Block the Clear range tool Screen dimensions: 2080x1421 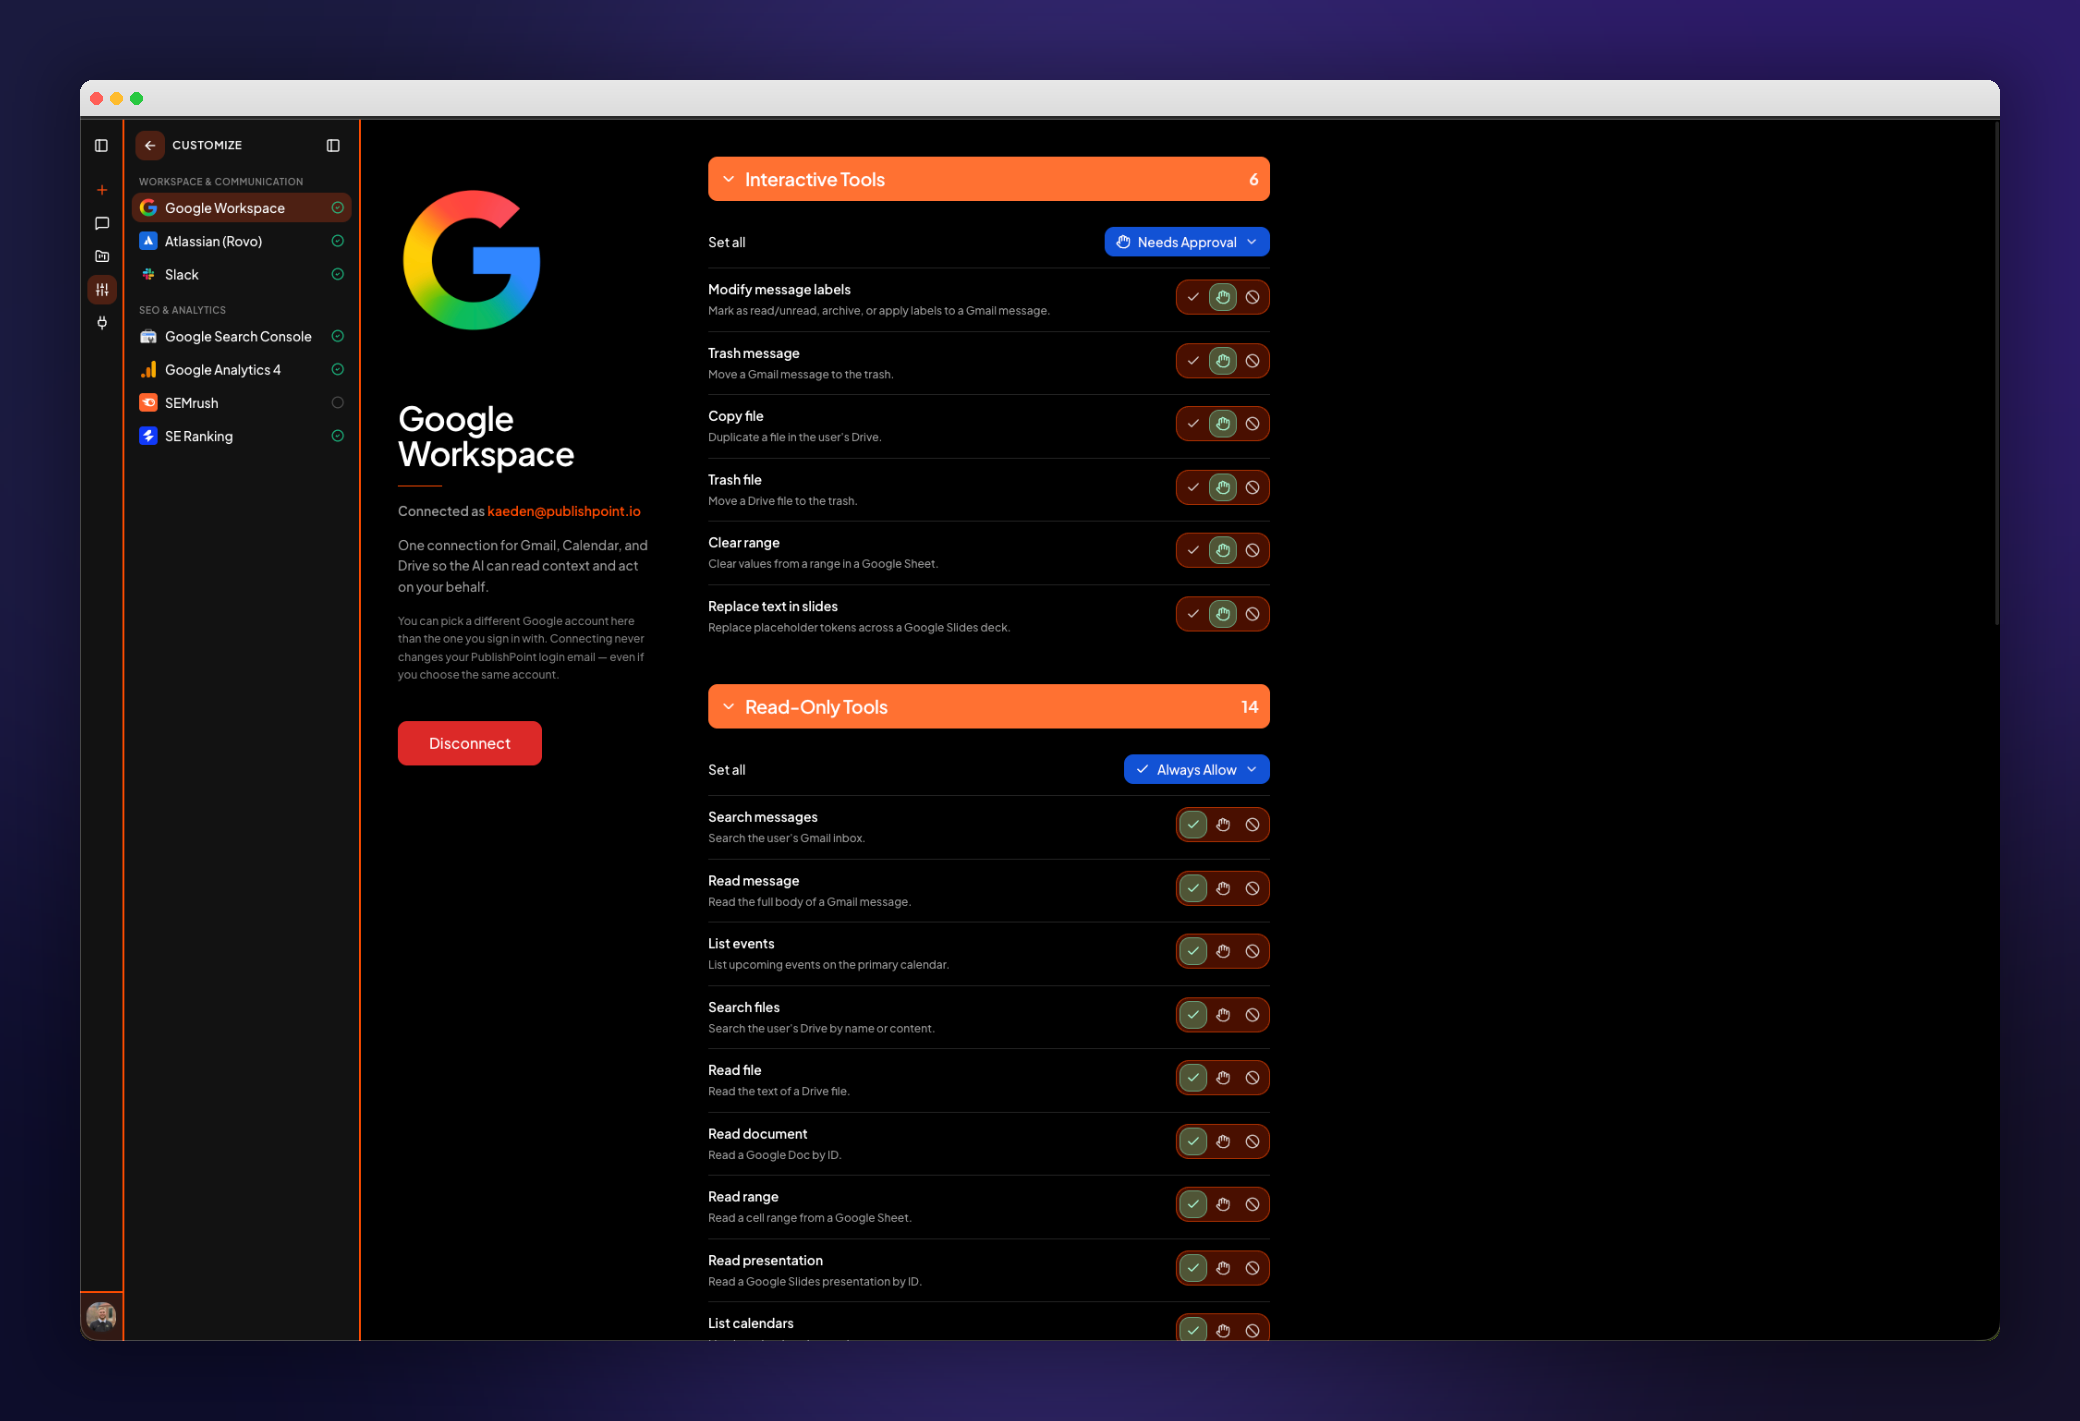[1252, 551]
